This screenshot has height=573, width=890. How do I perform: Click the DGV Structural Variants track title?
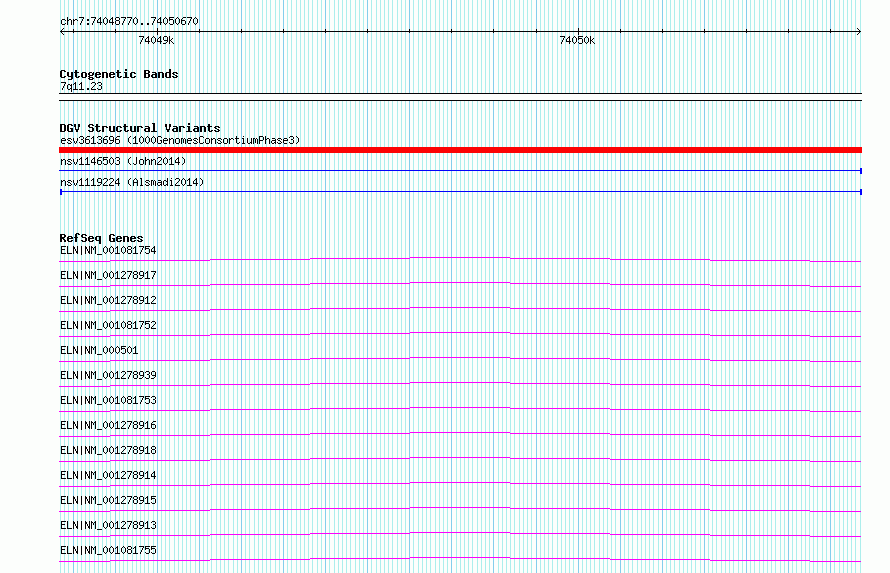[140, 128]
